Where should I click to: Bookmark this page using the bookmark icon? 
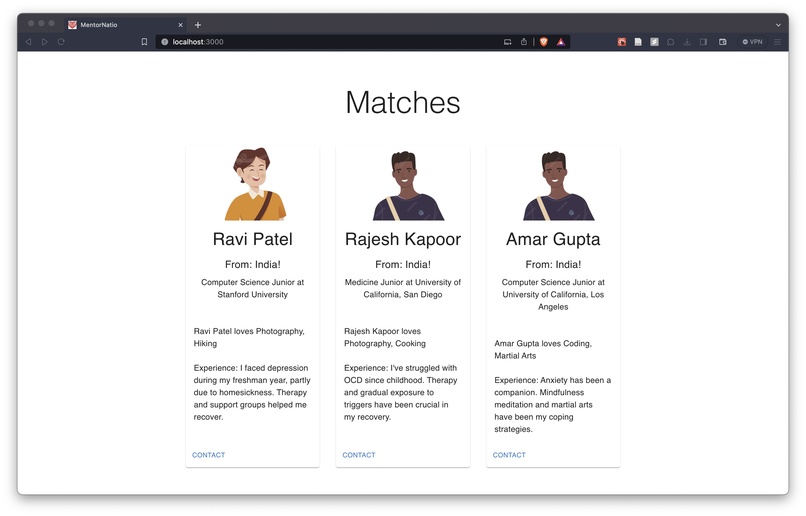tap(144, 42)
